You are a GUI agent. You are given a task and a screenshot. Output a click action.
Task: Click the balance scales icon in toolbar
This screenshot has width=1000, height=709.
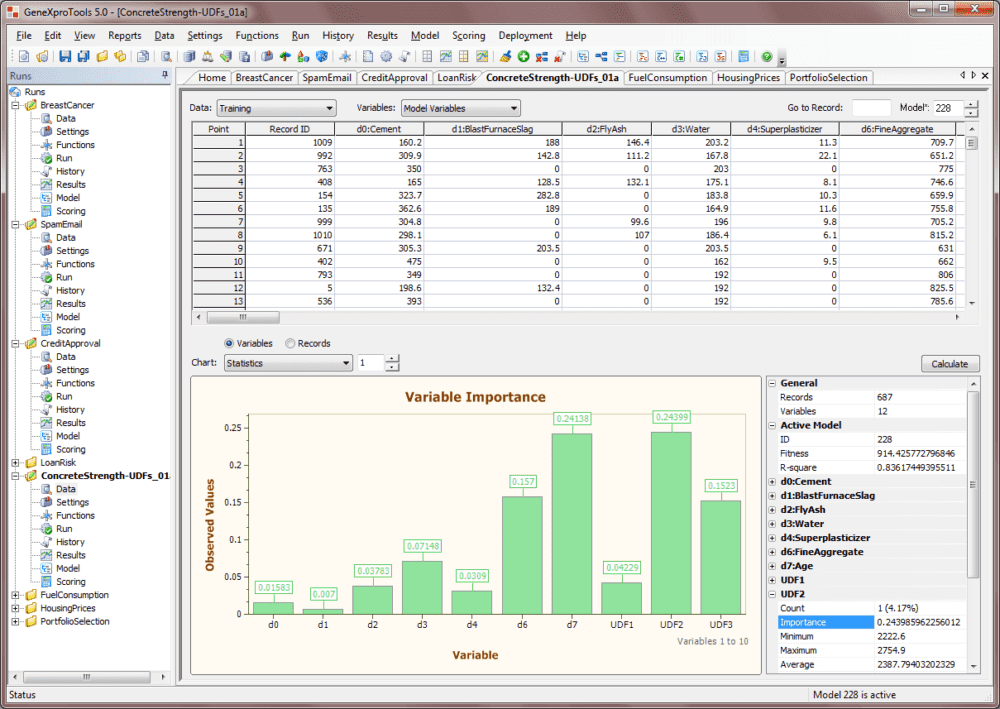tap(207, 57)
